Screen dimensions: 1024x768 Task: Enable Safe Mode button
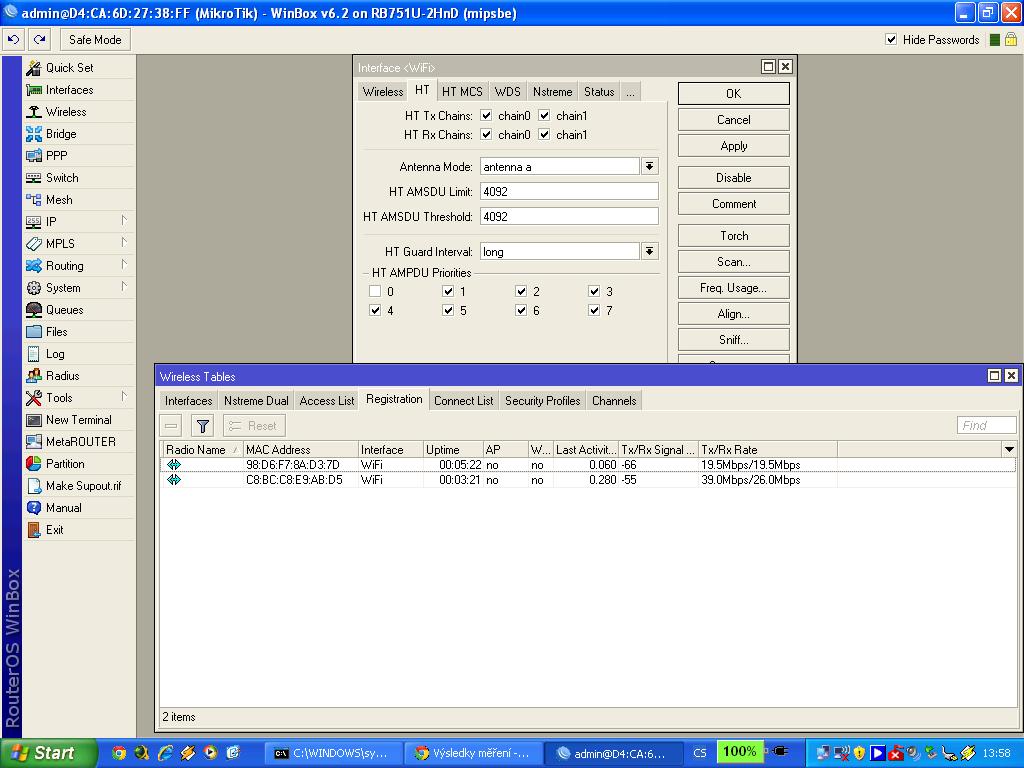point(95,40)
